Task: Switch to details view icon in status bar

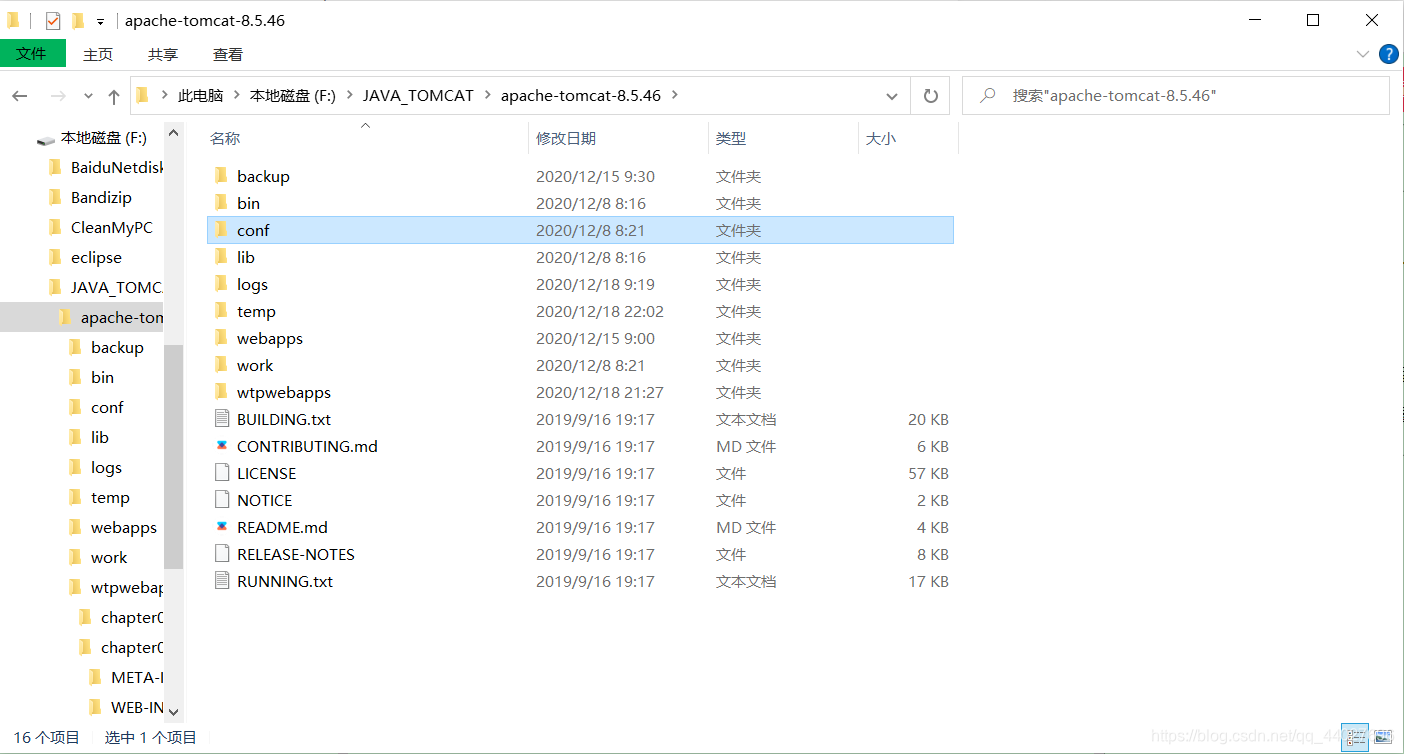Action: tap(1355, 737)
